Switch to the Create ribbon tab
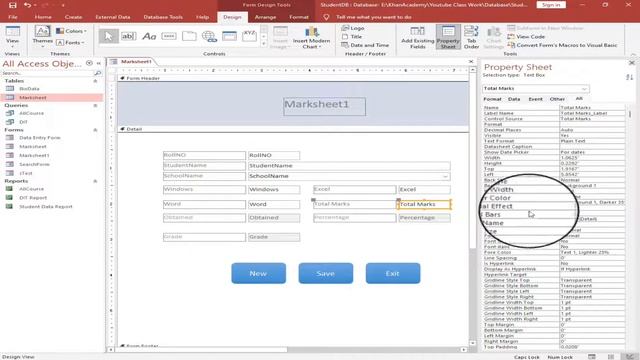The height and width of the screenshot is (360, 640). tap(73, 17)
